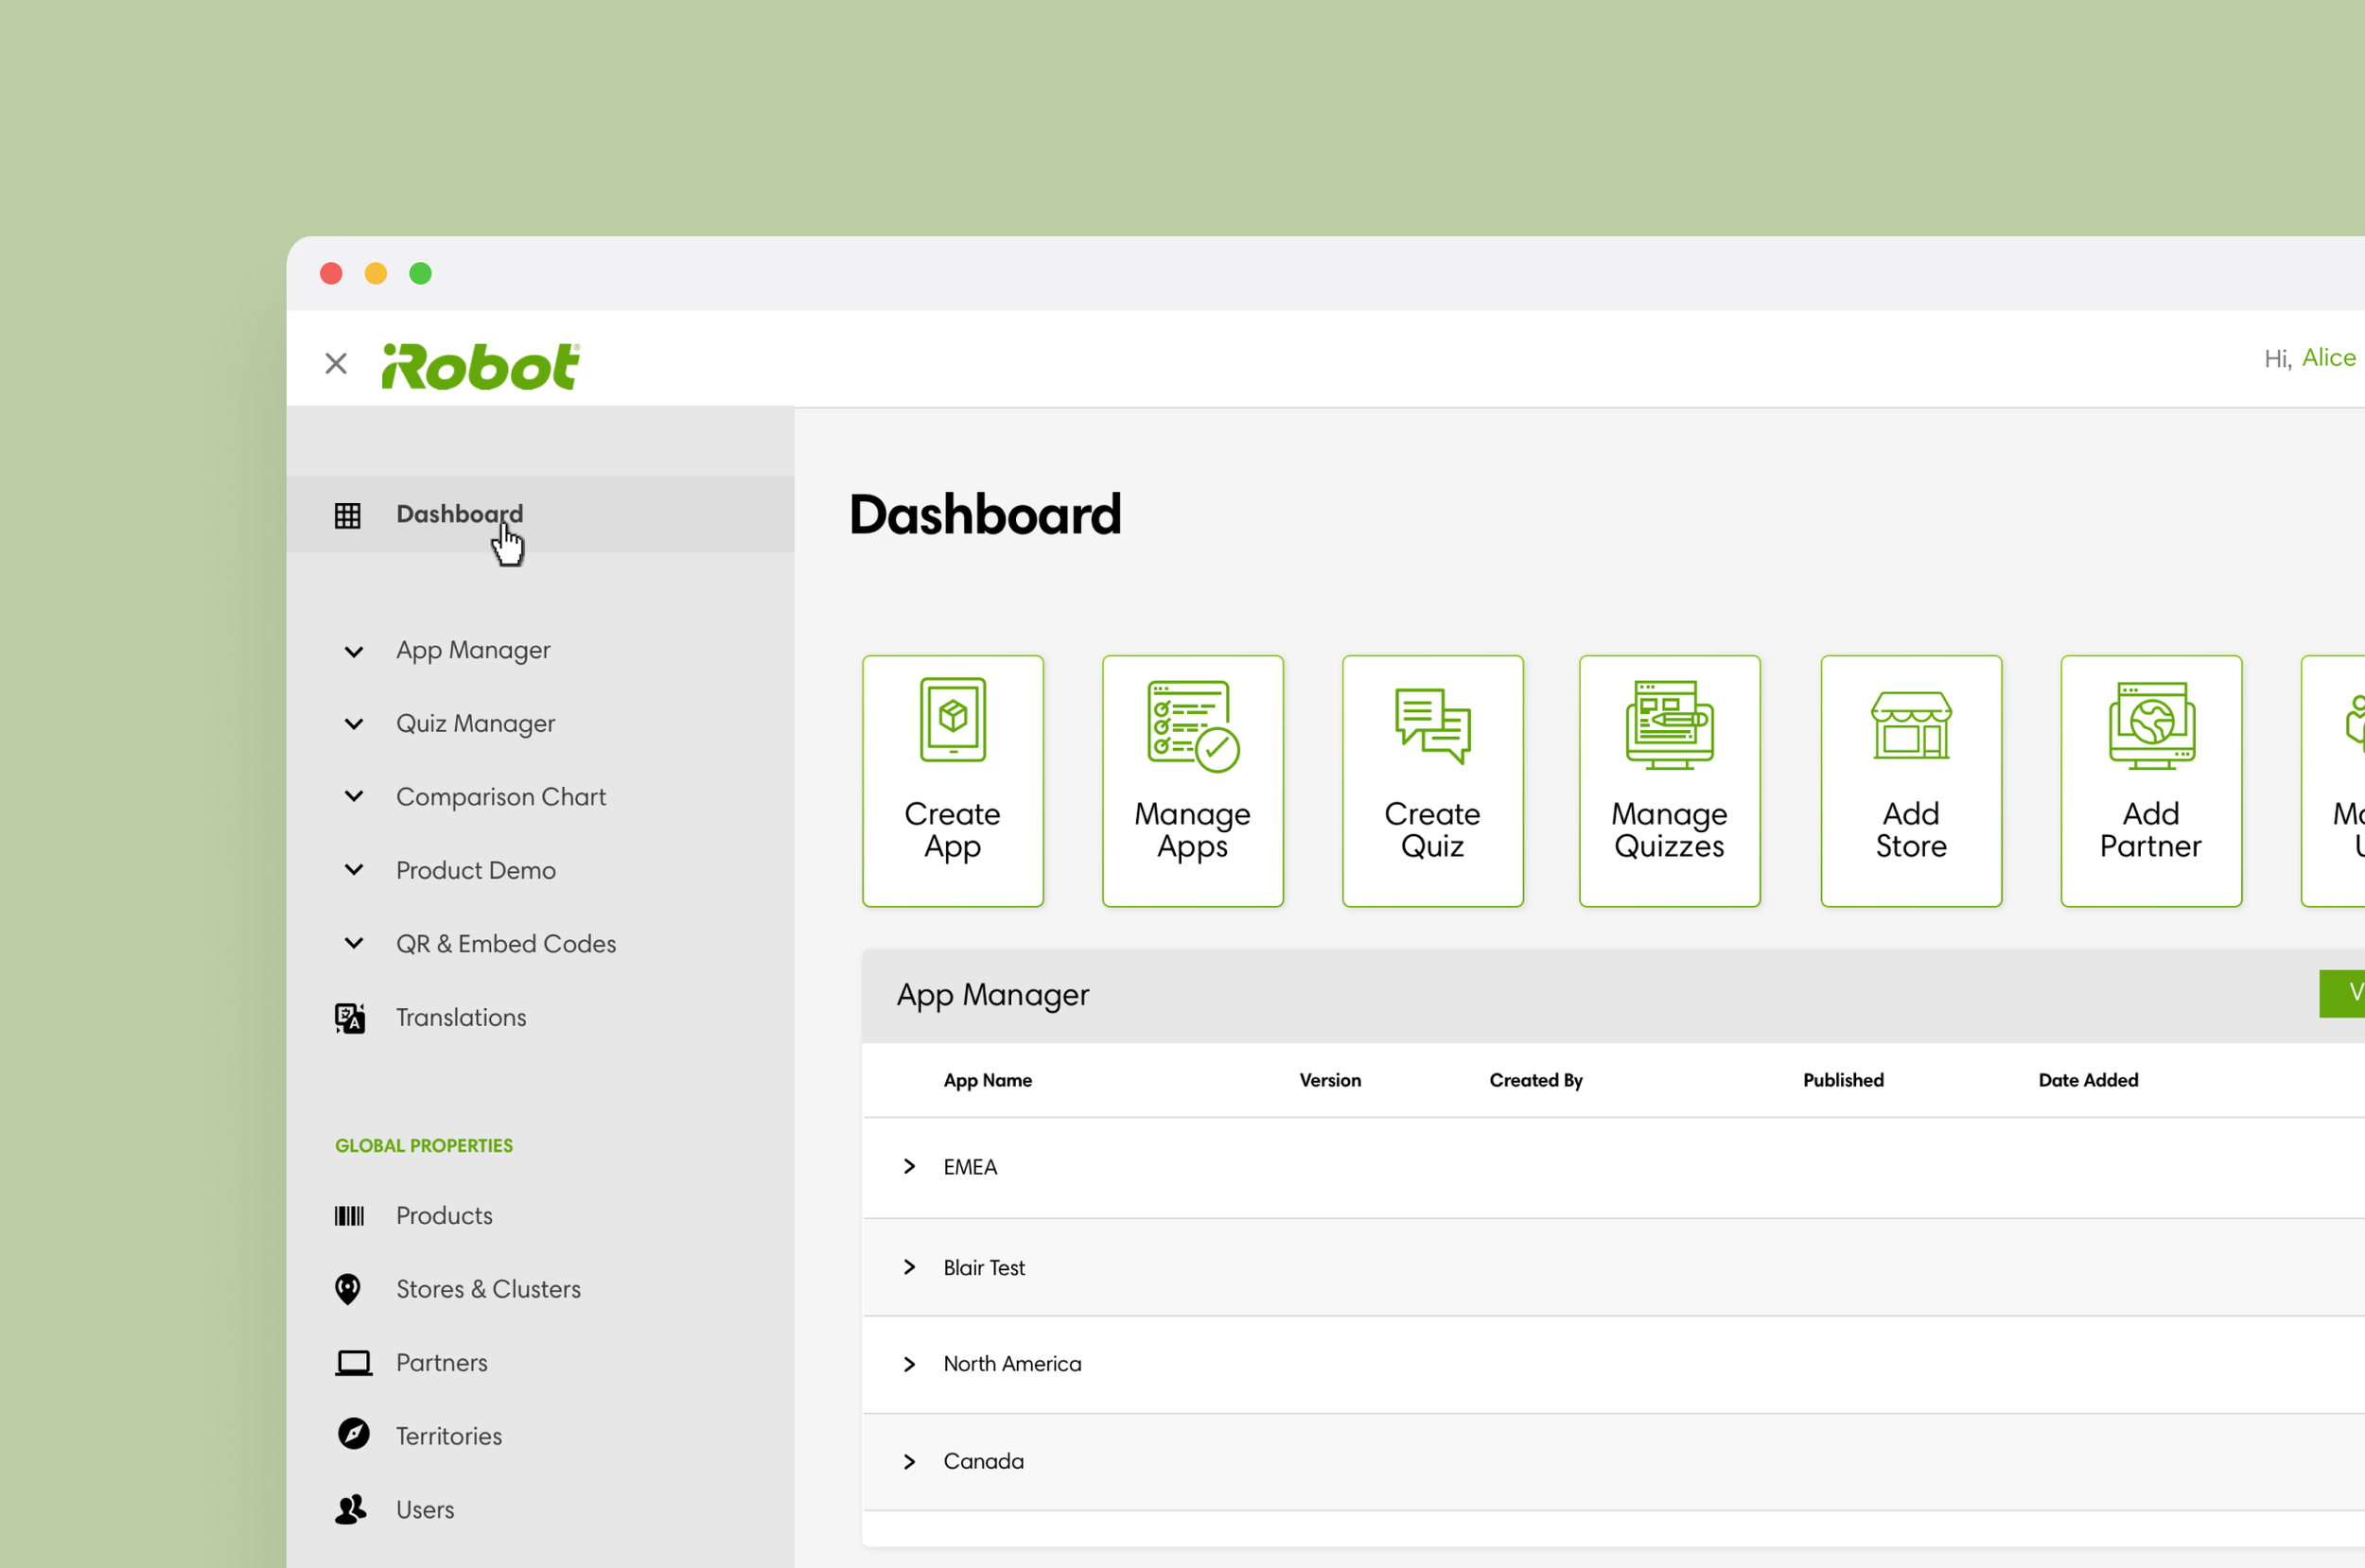Screen dimensions: 2365x1568
Task: Expand the Quiz Manager sidebar menu
Action: coord(354,724)
